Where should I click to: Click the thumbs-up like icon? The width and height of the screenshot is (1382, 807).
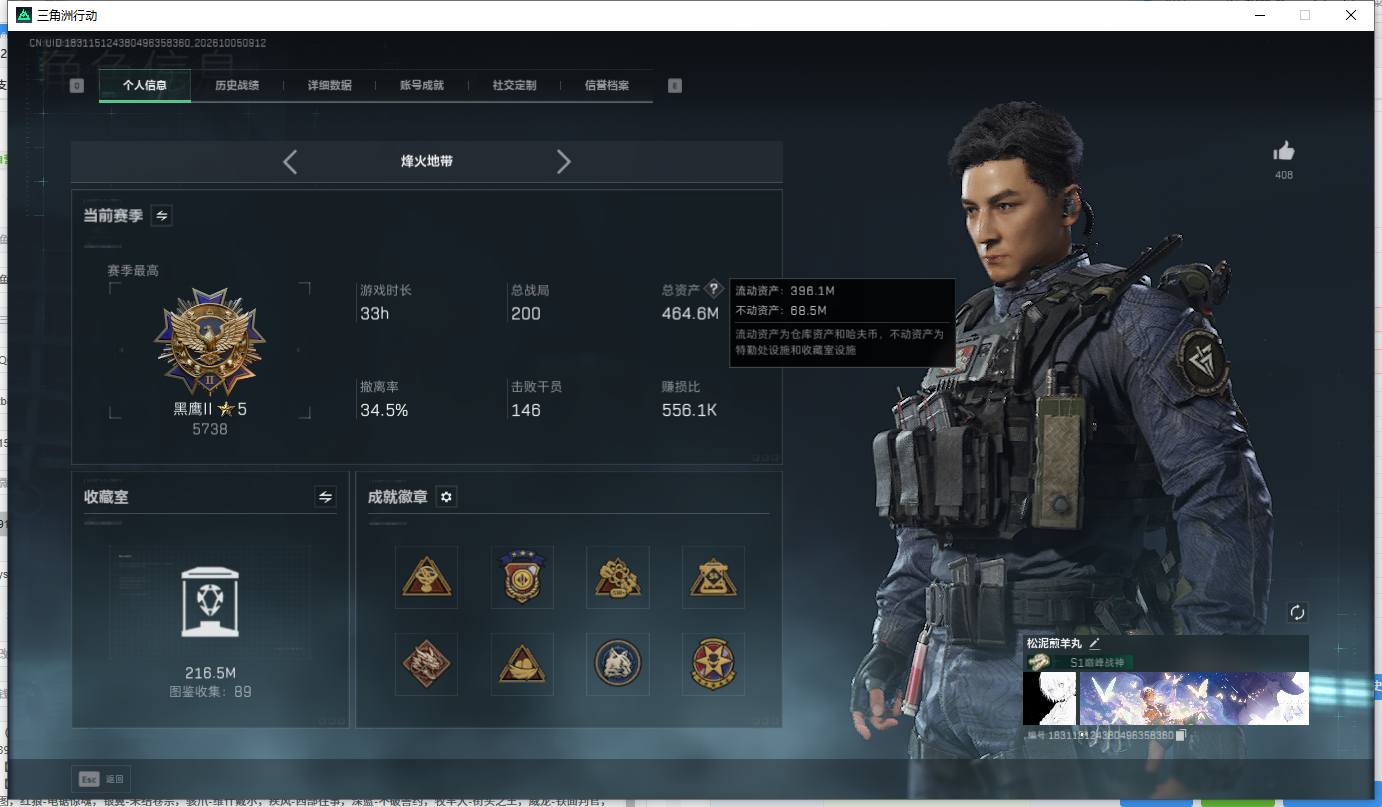click(x=1284, y=151)
